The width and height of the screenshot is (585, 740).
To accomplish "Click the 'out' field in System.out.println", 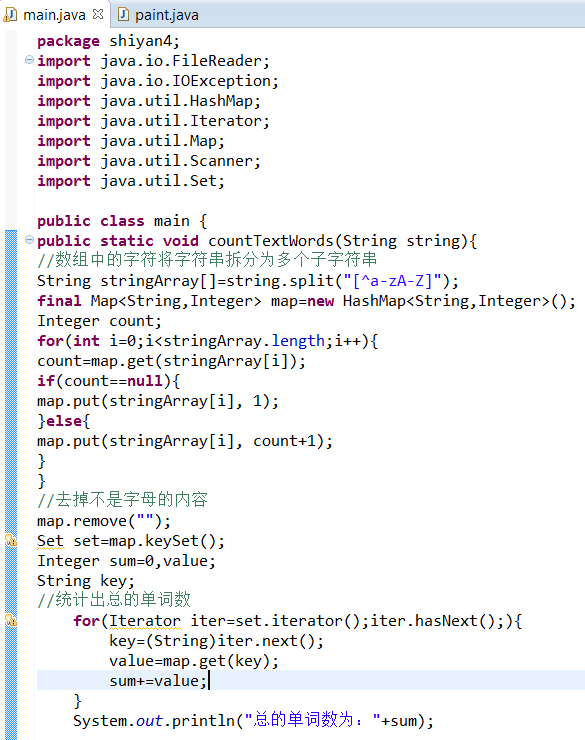I will [149, 722].
